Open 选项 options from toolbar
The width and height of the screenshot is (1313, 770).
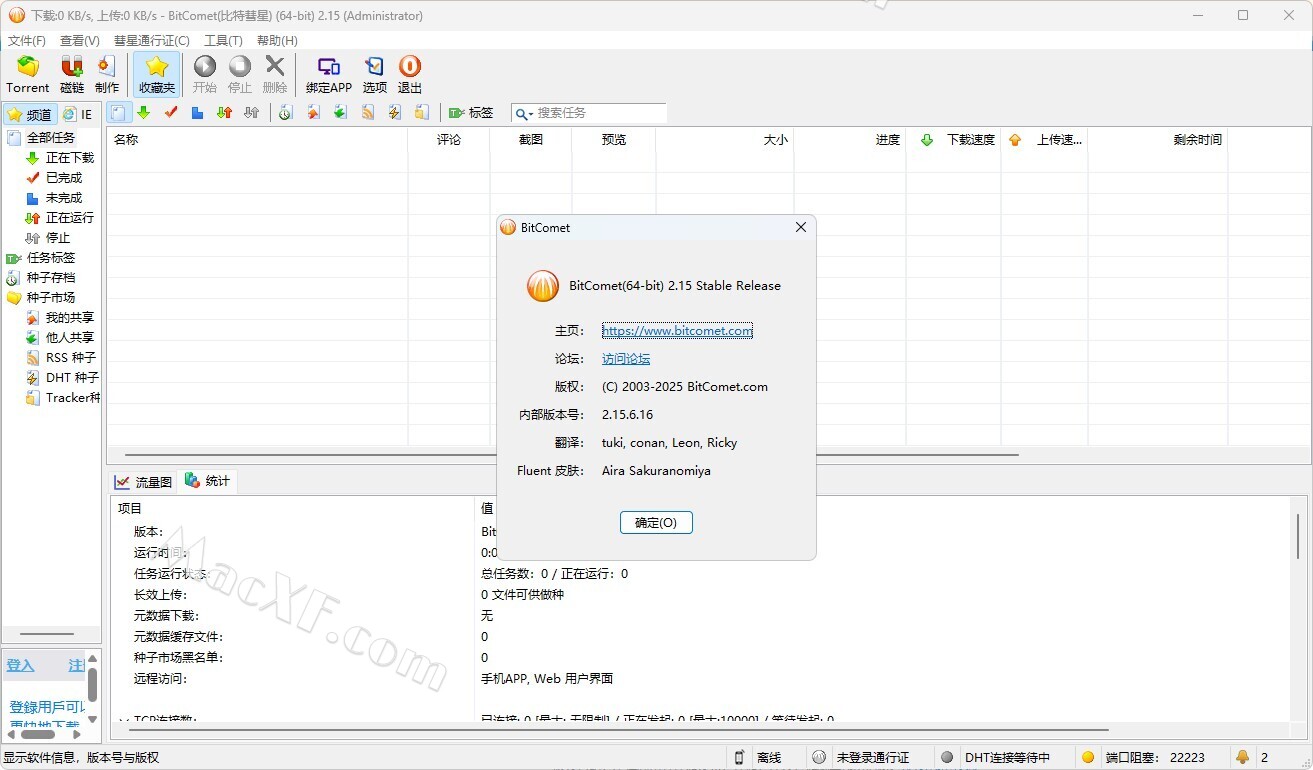pyautogui.click(x=375, y=75)
